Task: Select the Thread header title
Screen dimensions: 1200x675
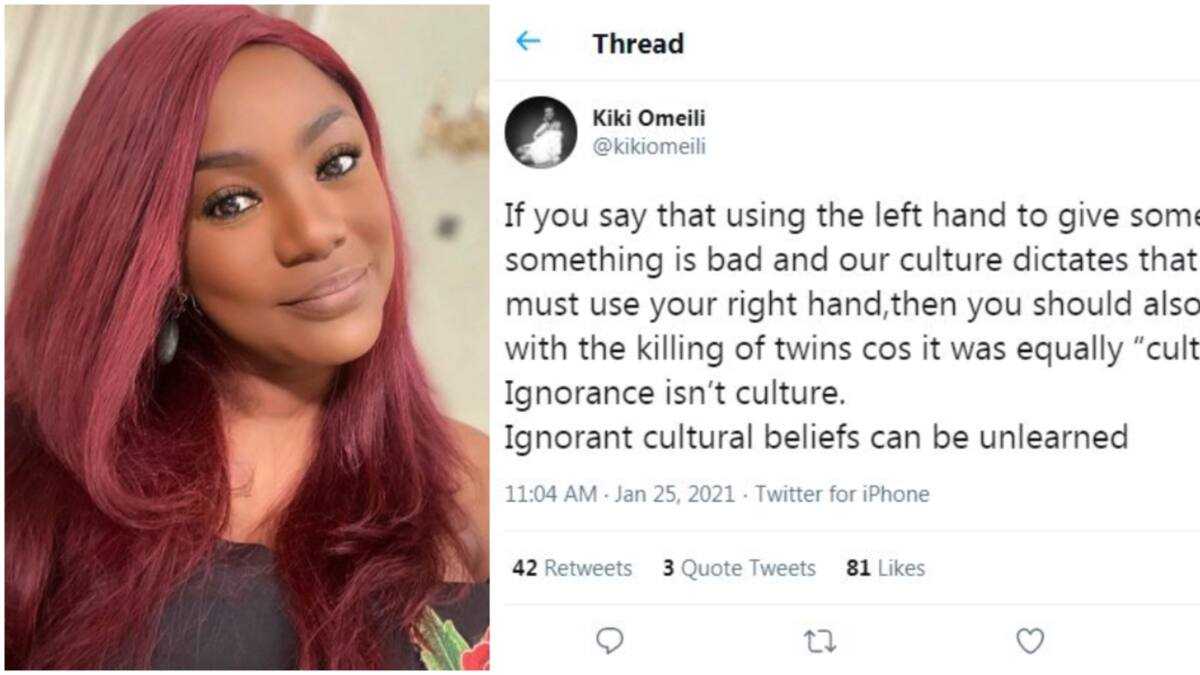Action: tap(638, 43)
